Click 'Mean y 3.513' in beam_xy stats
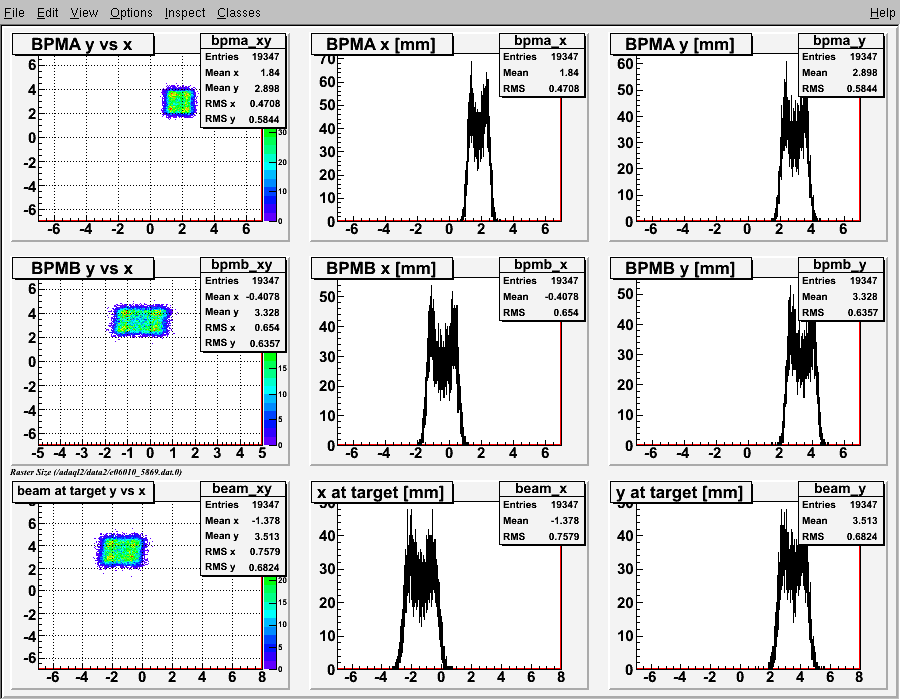 (x=242, y=536)
